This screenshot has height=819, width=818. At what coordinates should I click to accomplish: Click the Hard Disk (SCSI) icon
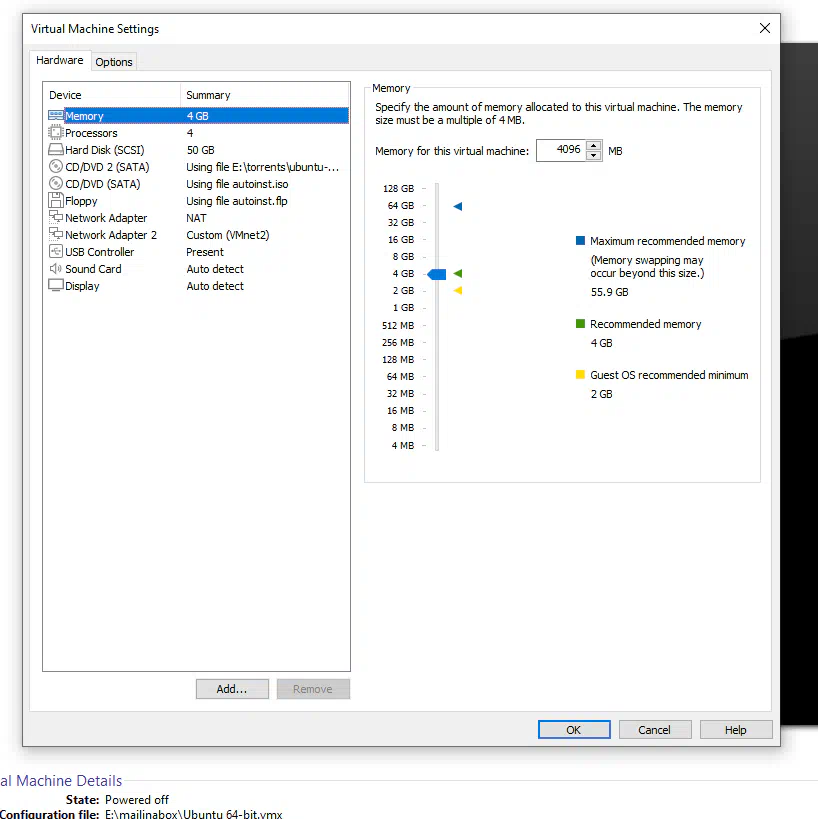(x=55, y=149)
